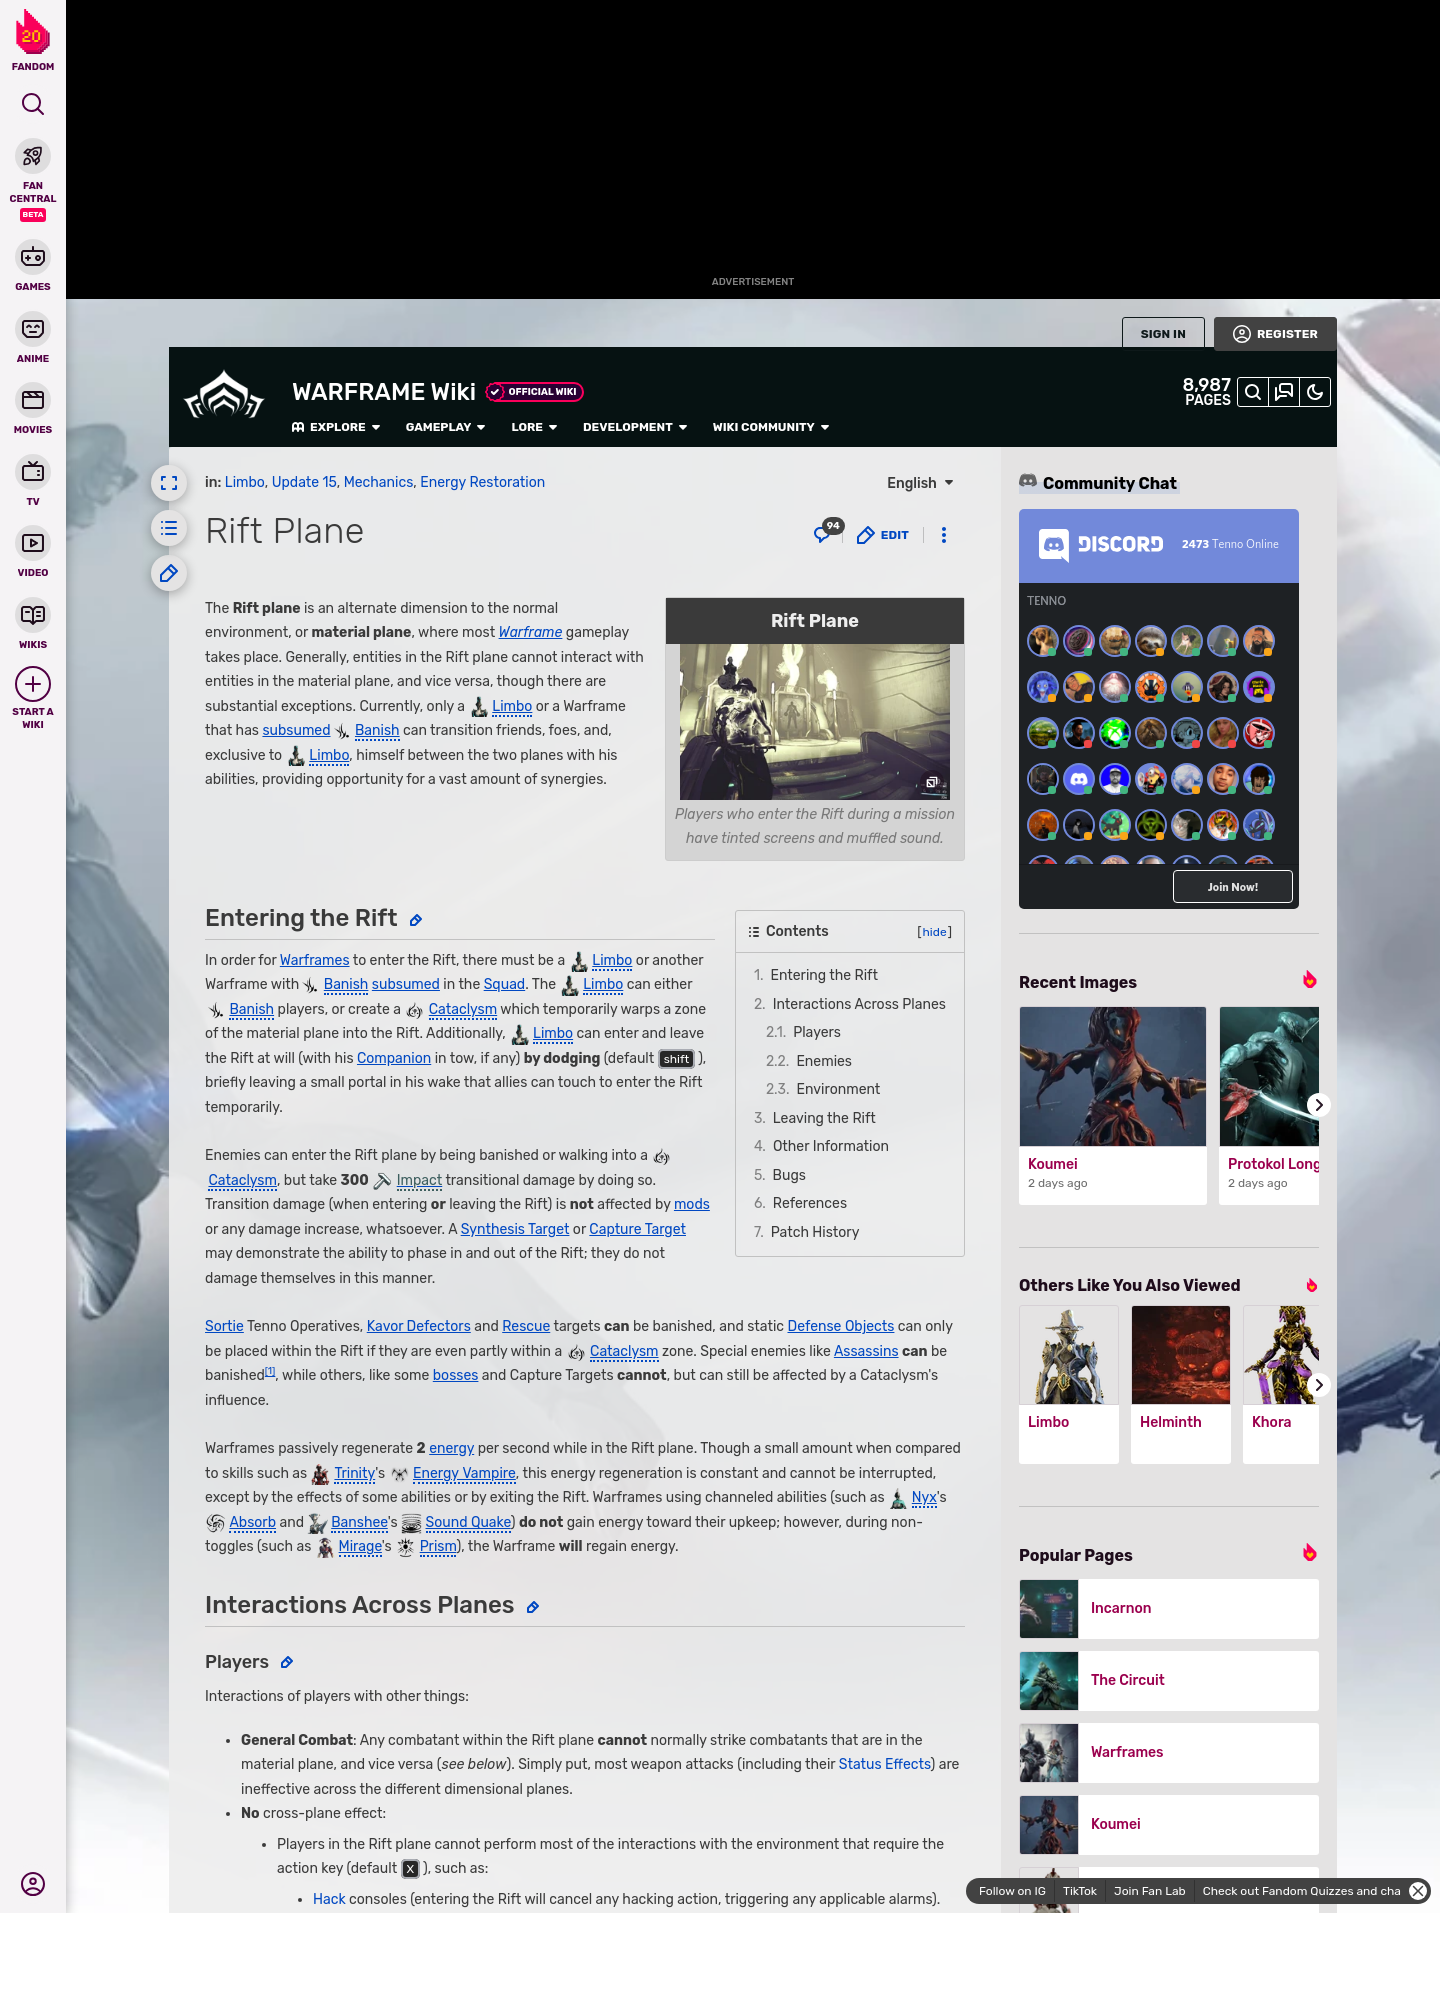
Task: Open the Hack consoles link
Action: [x=329, y=1899]
